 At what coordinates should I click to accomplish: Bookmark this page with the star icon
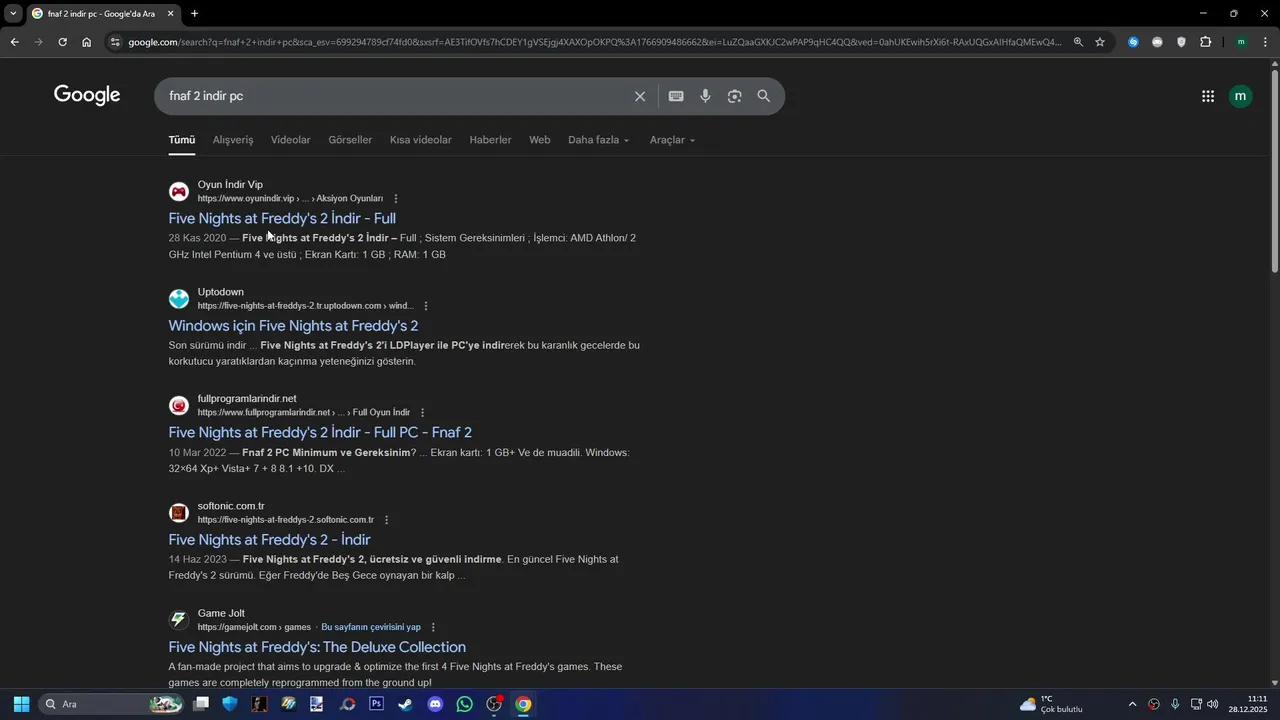pos(1100,42)
